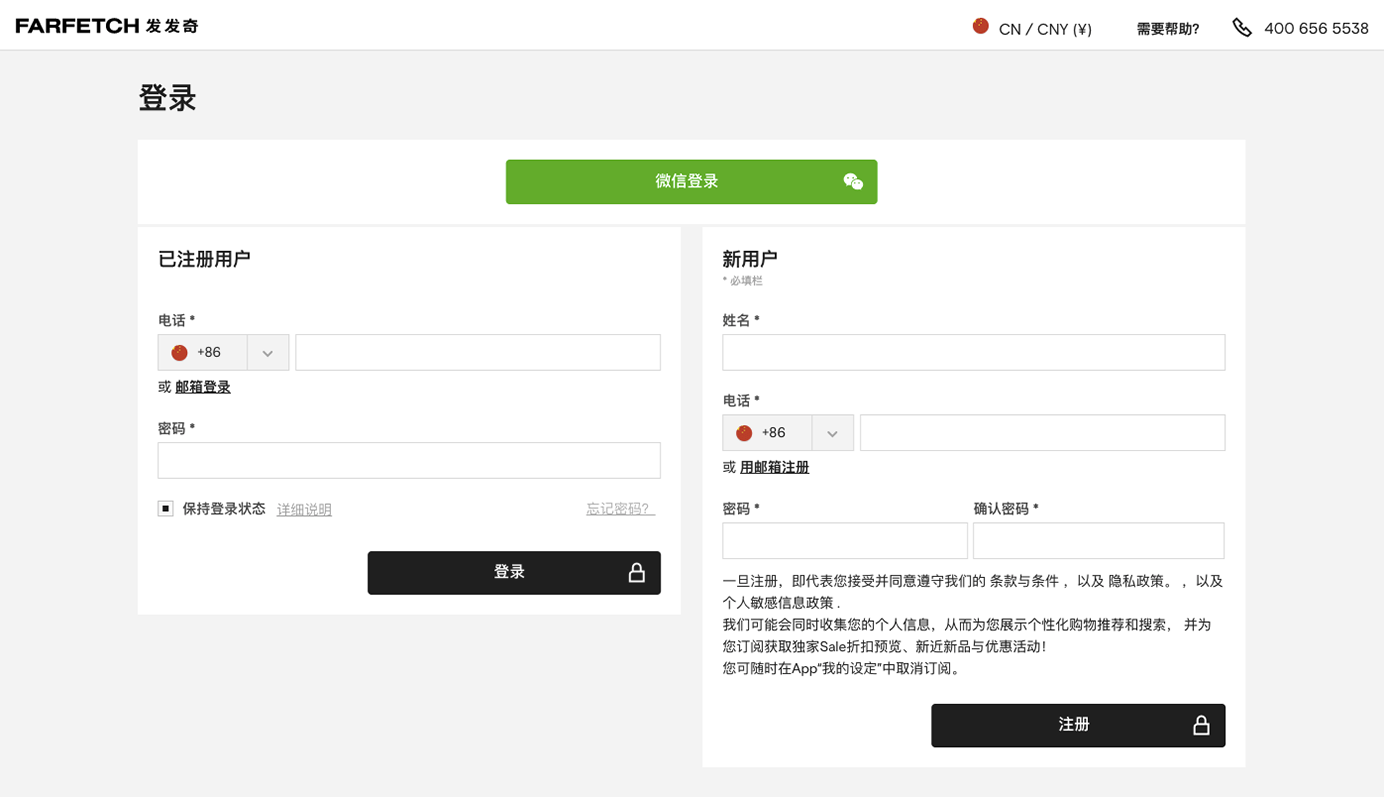Click the WeChat icon on green button

853,182
